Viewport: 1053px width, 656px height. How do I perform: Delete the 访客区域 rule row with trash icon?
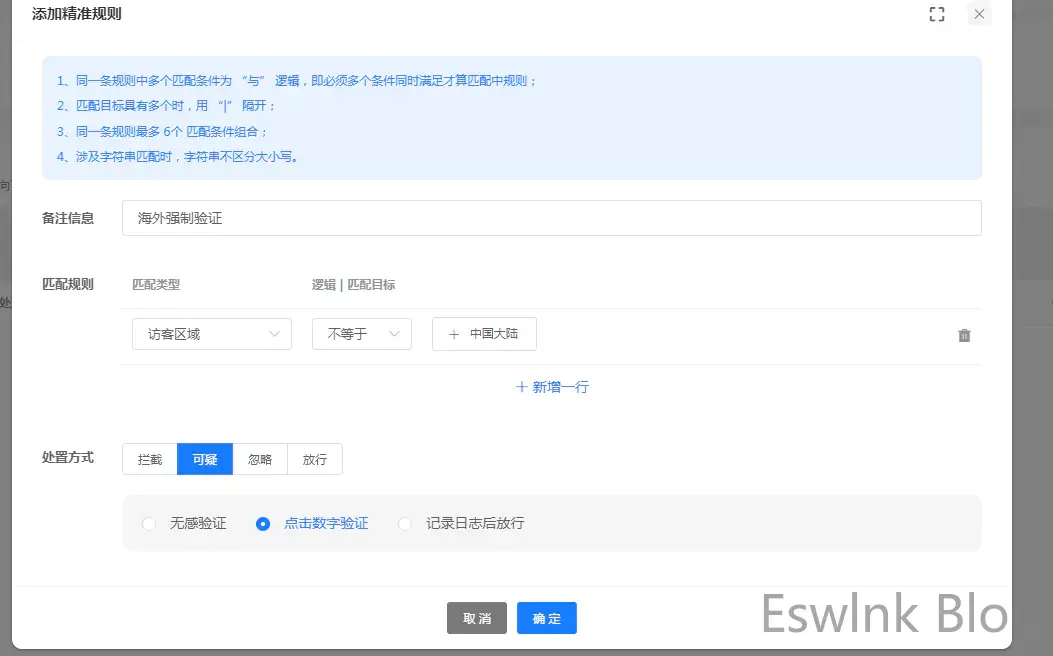(964, 335)
